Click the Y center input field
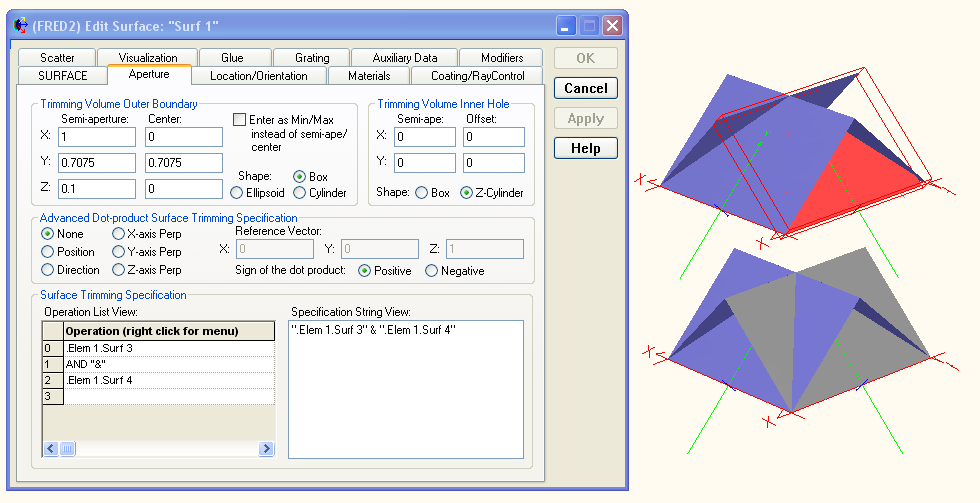The height and width of the screenshot is (503, 980). coord(183,163)
